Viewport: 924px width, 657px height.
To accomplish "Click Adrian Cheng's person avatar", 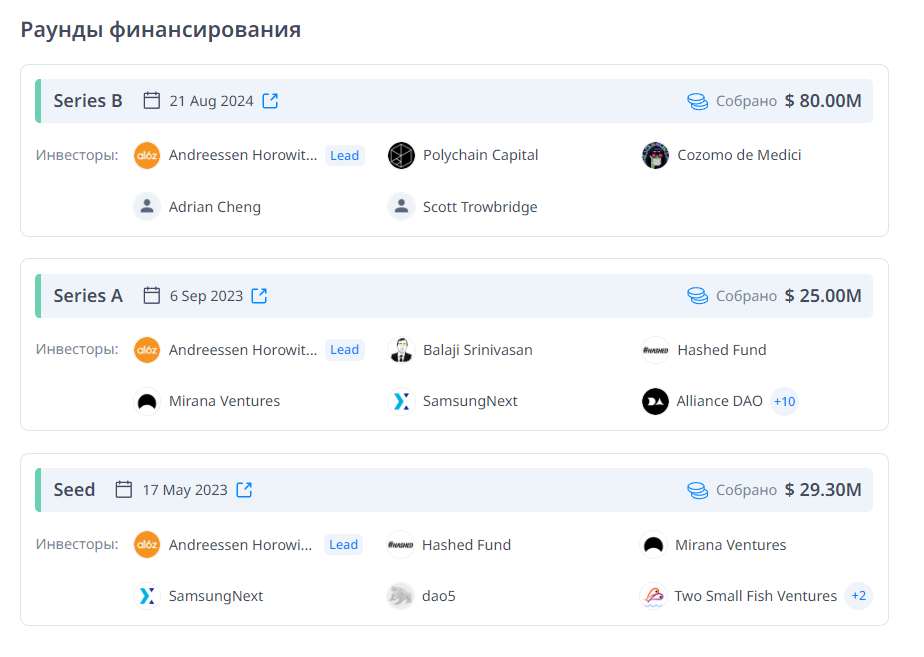I will (x=147, y=207).
